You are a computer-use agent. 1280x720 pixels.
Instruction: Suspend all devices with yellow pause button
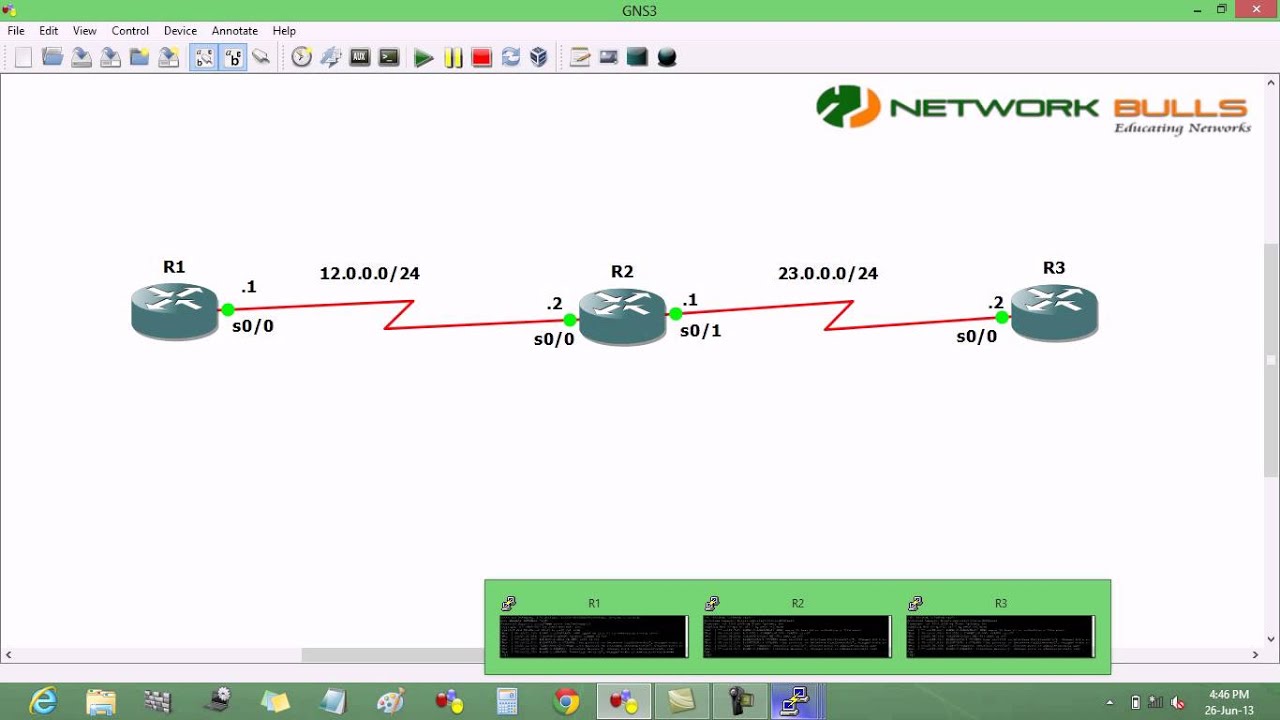(453, 58)
